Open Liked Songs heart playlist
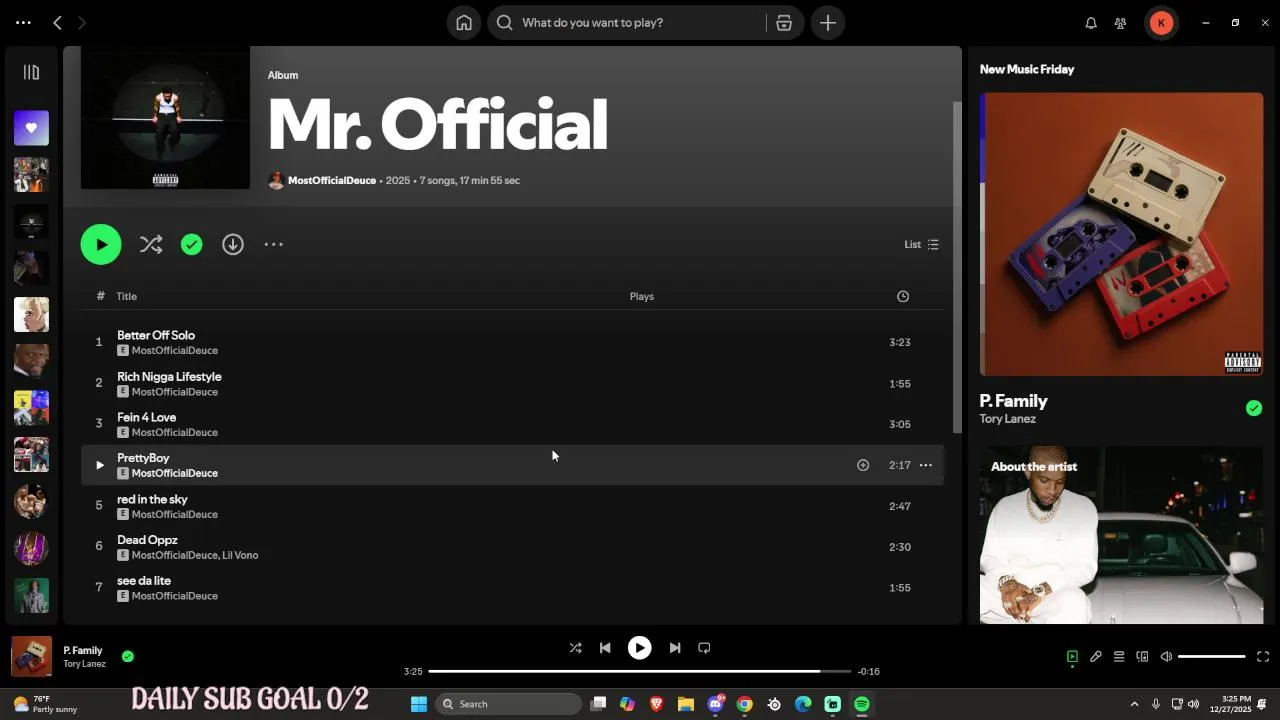The width and height of the screenshot is (1280, 720). (x=31, y=128)
